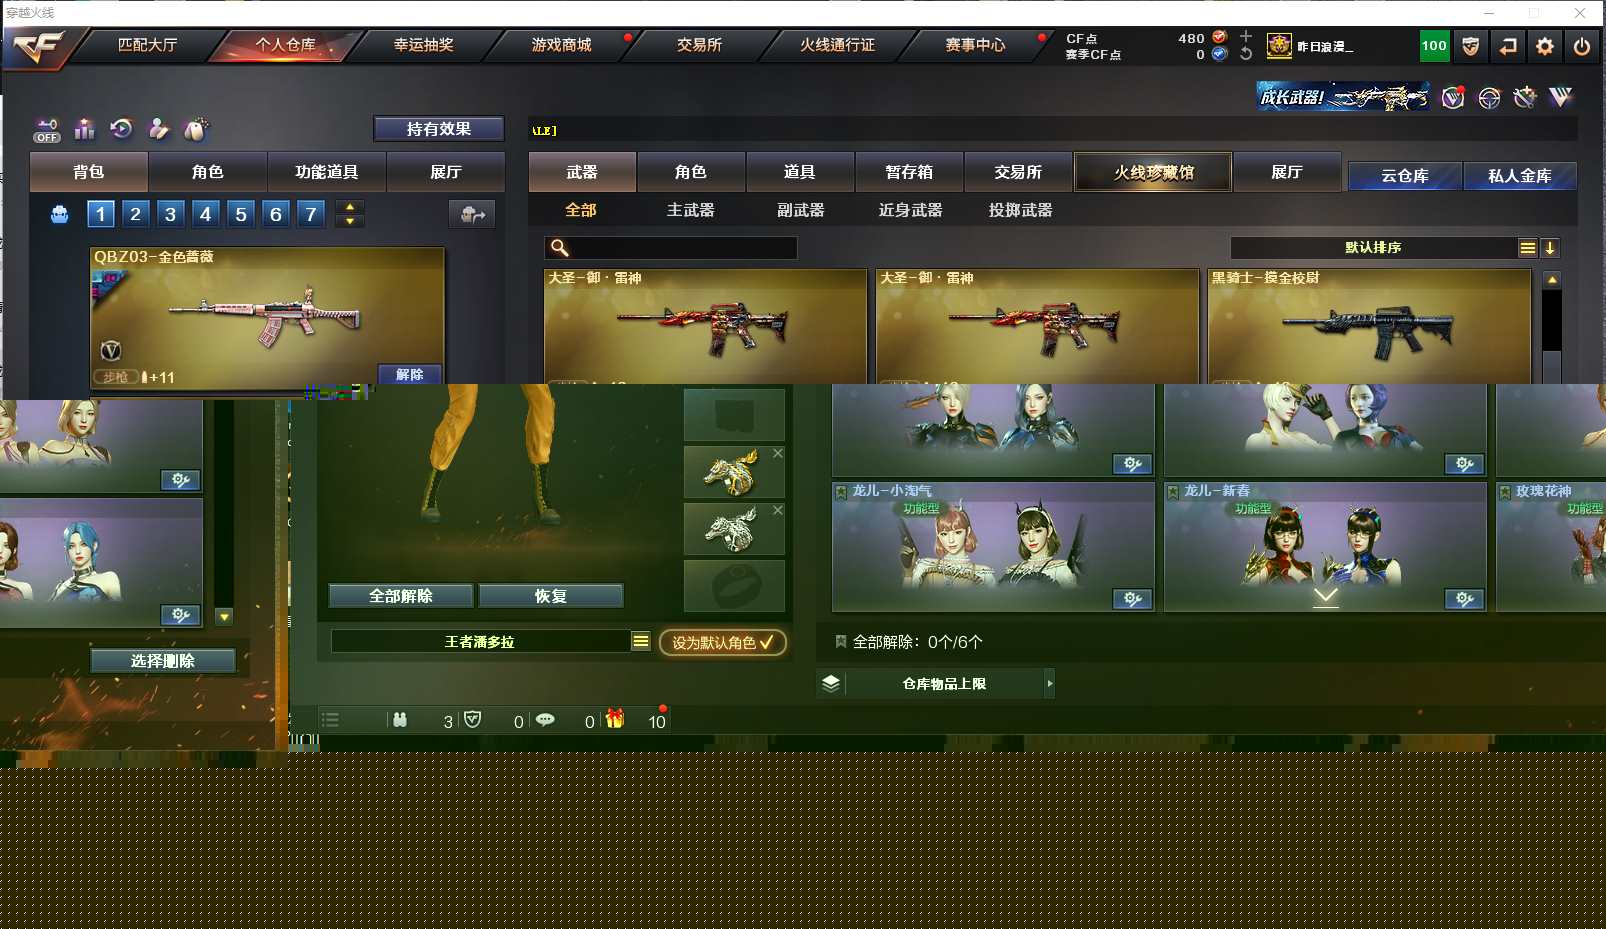Click the weapon upgrade sparkle icon
Image resolution: width=1606 pixels, height=929 pixels.
click(1524, 97)
